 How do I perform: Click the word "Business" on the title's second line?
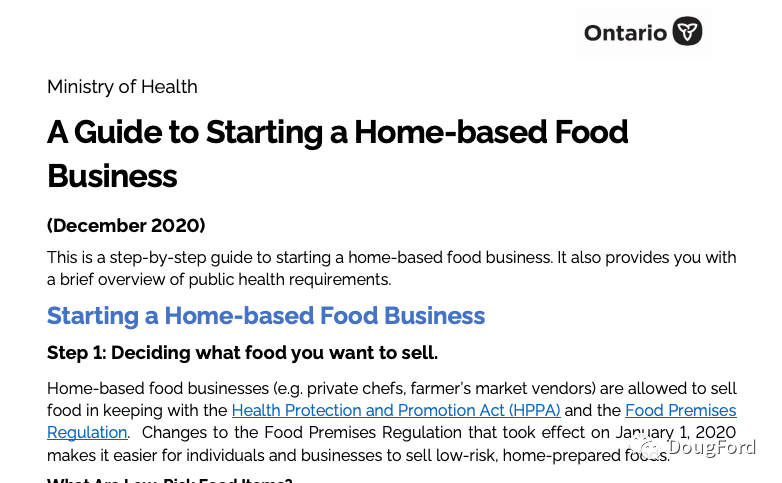112,177
